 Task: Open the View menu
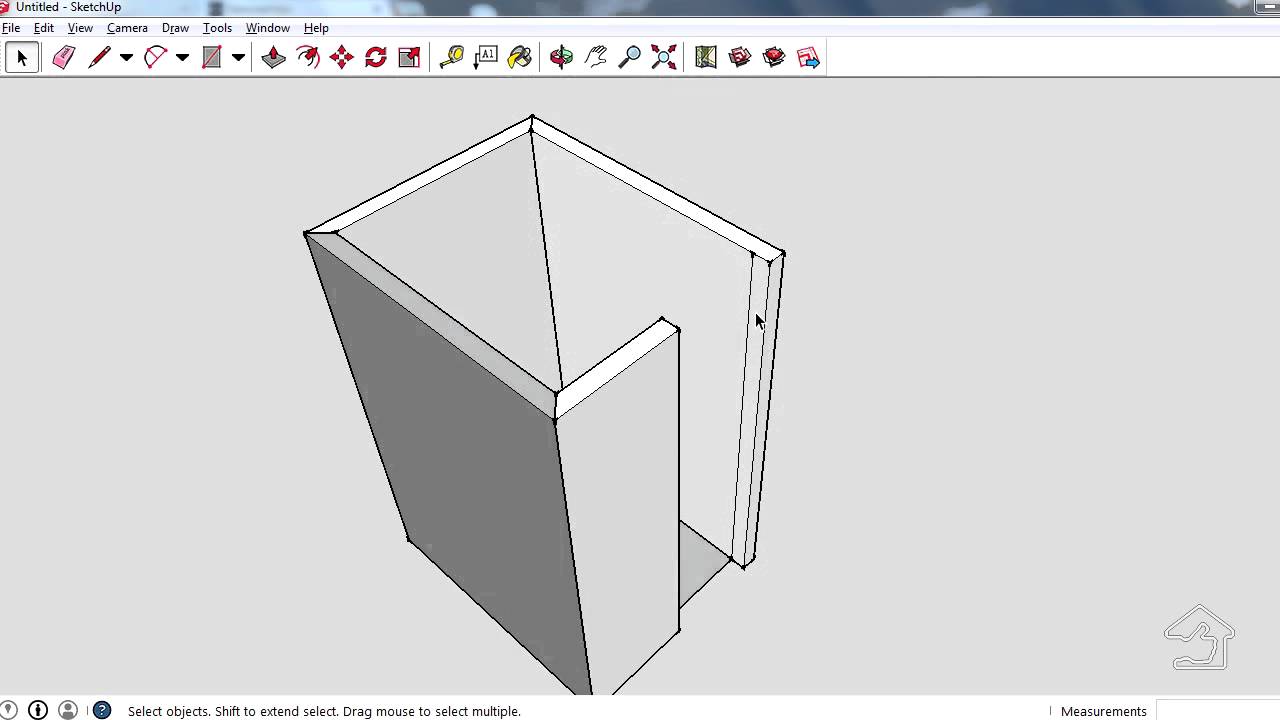[x=80, y=28]
